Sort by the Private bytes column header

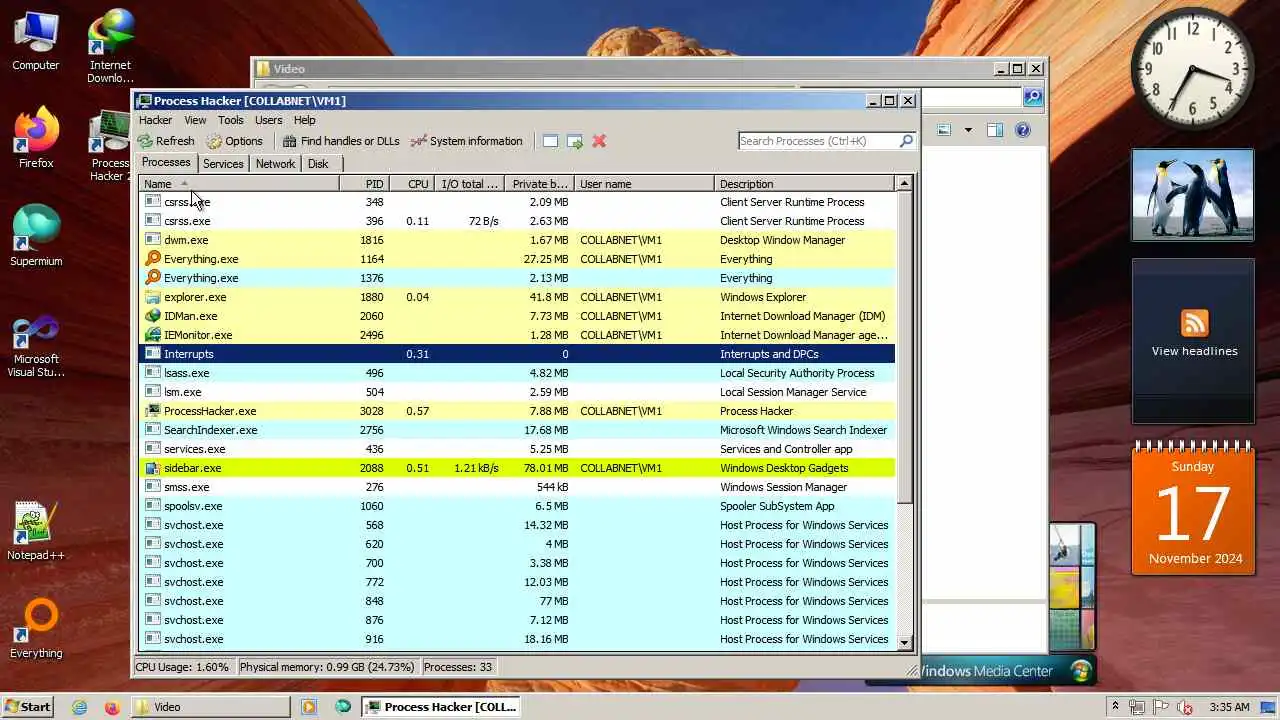[x=539, y=184]
